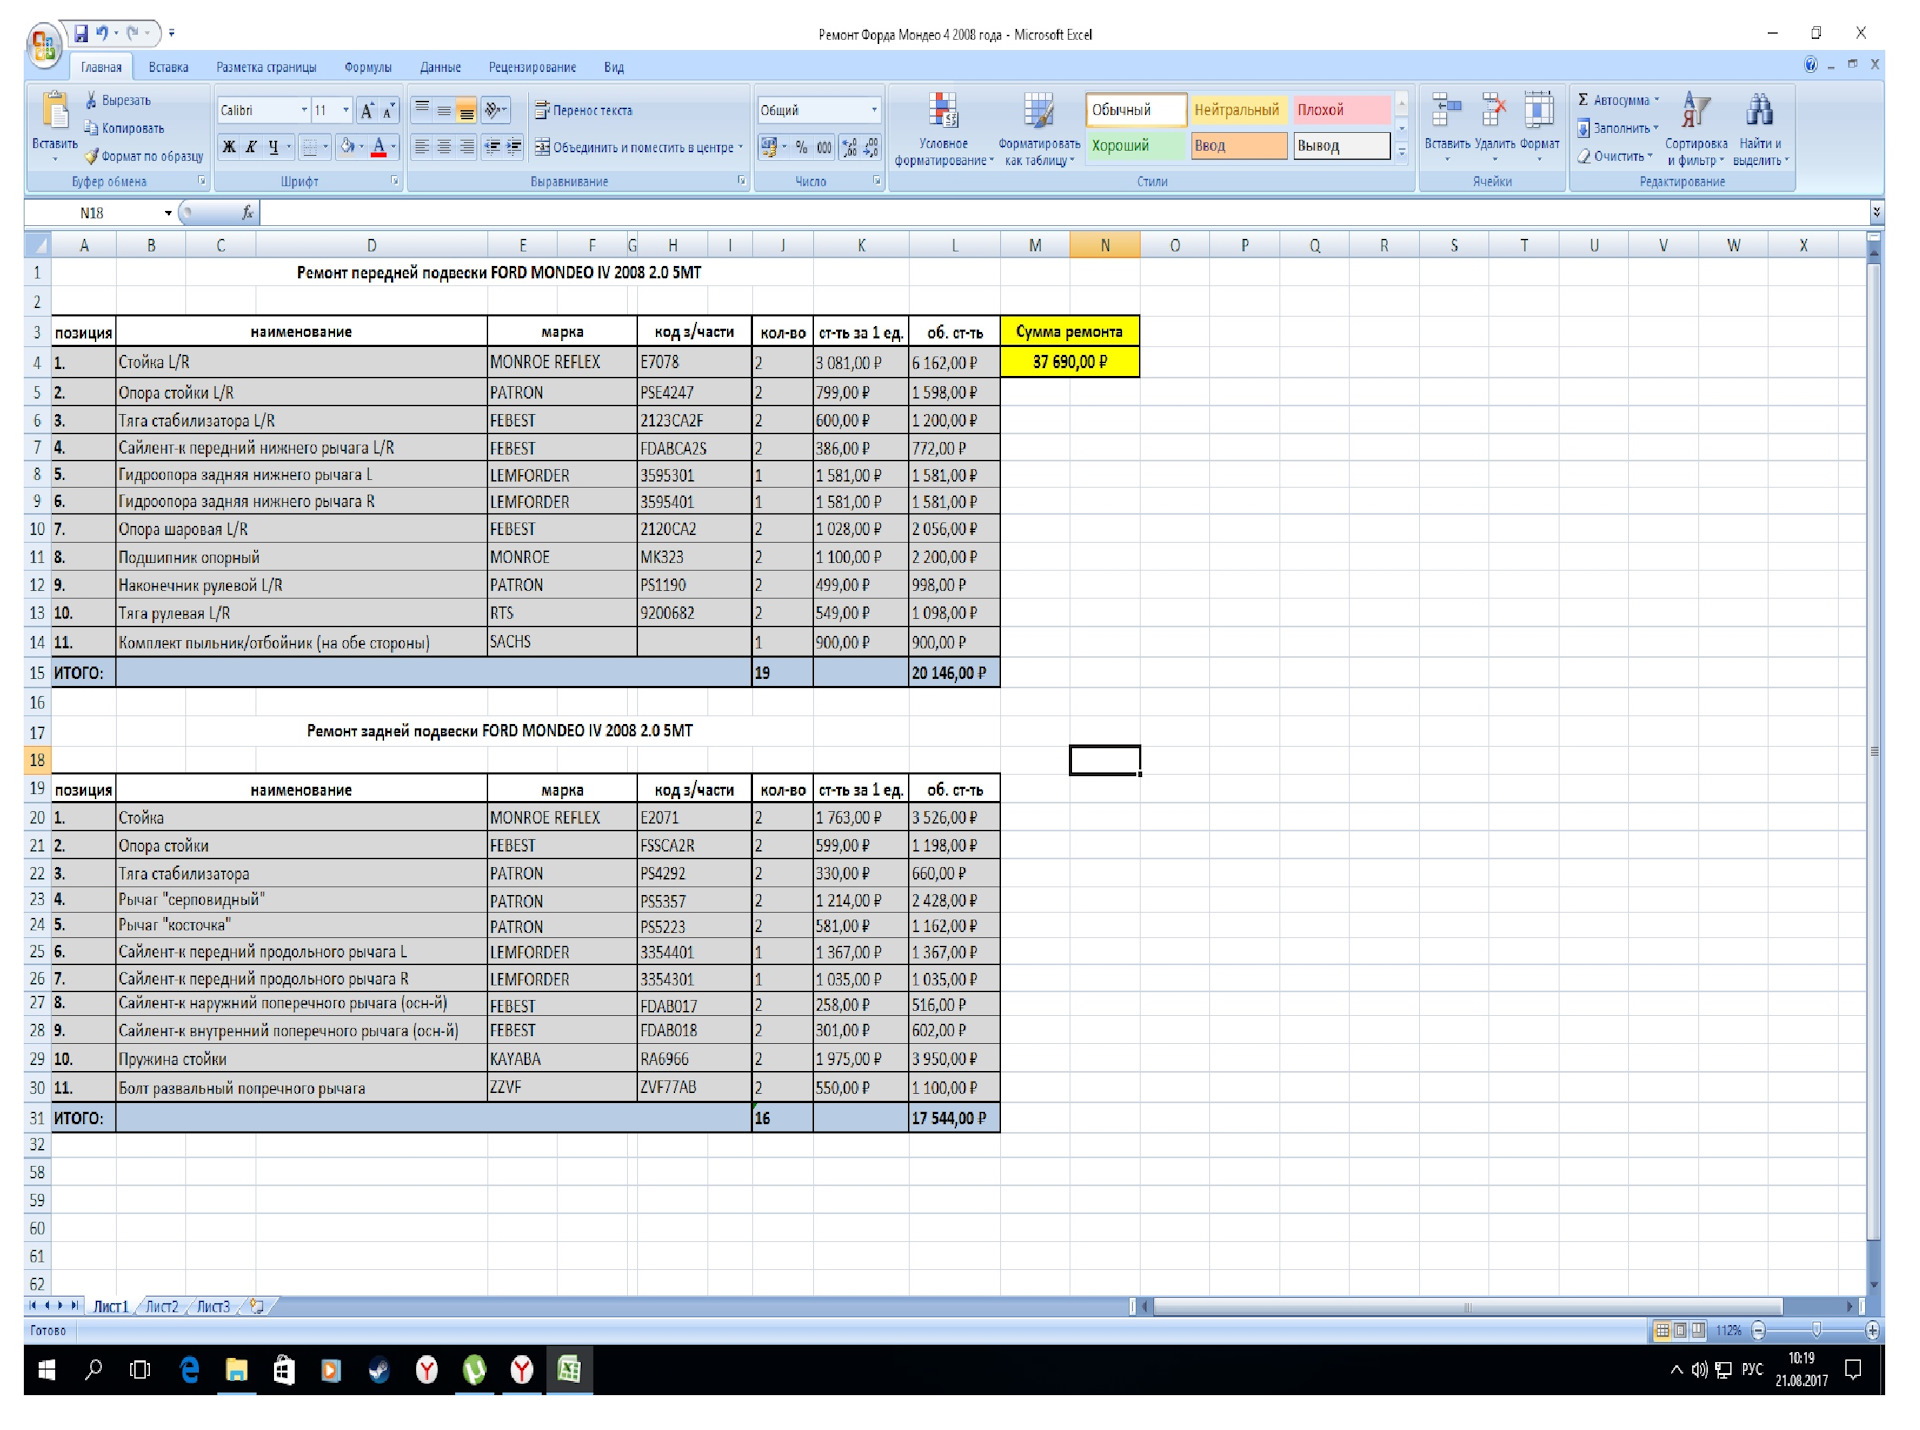The image size is (1920, 1430).
Task: Toggle underline Ч formatting
Action: point(273,147)
